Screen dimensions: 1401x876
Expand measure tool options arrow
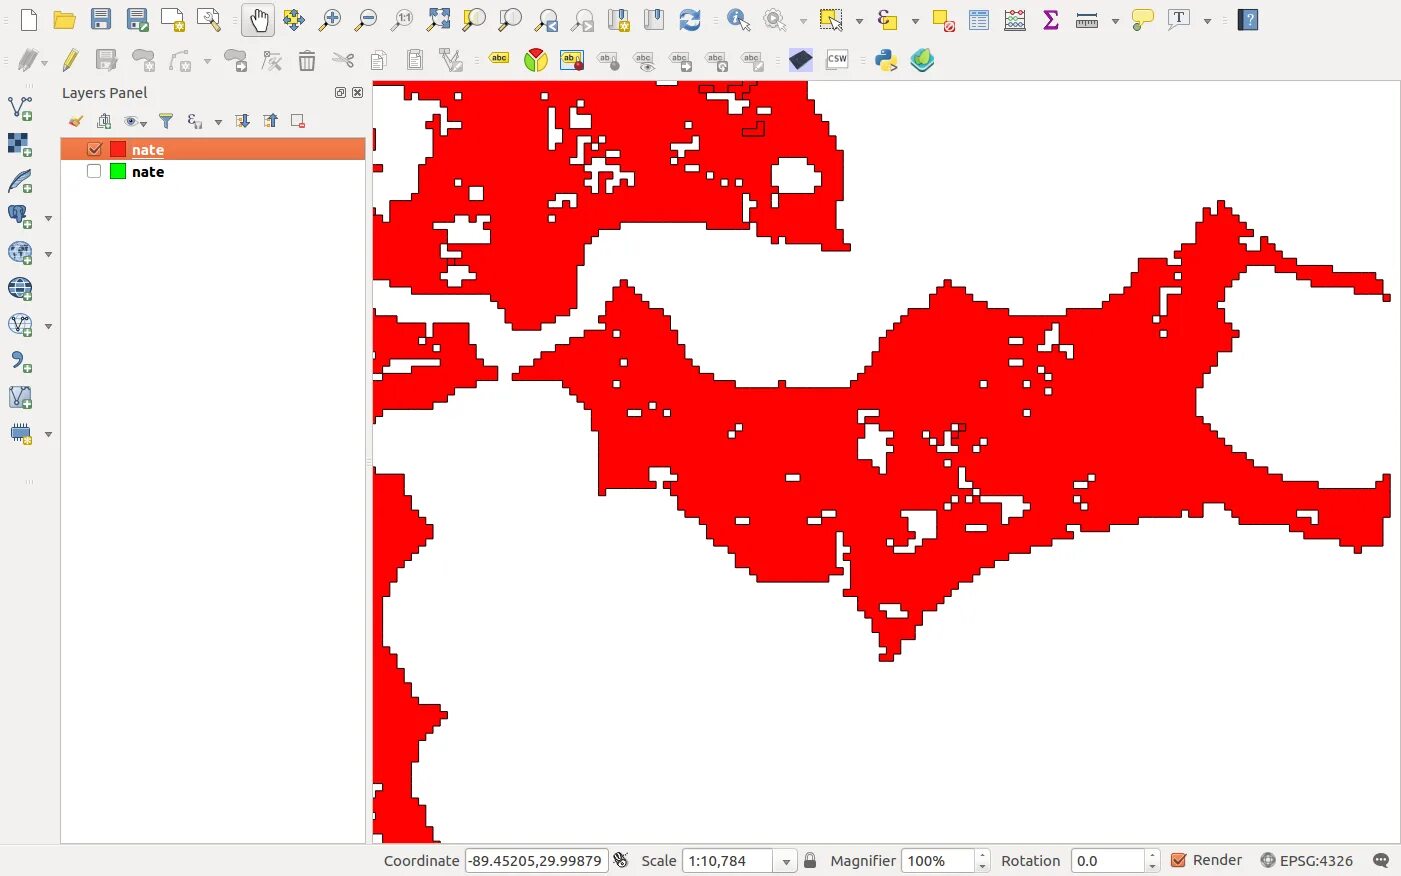click(1115, 21)
